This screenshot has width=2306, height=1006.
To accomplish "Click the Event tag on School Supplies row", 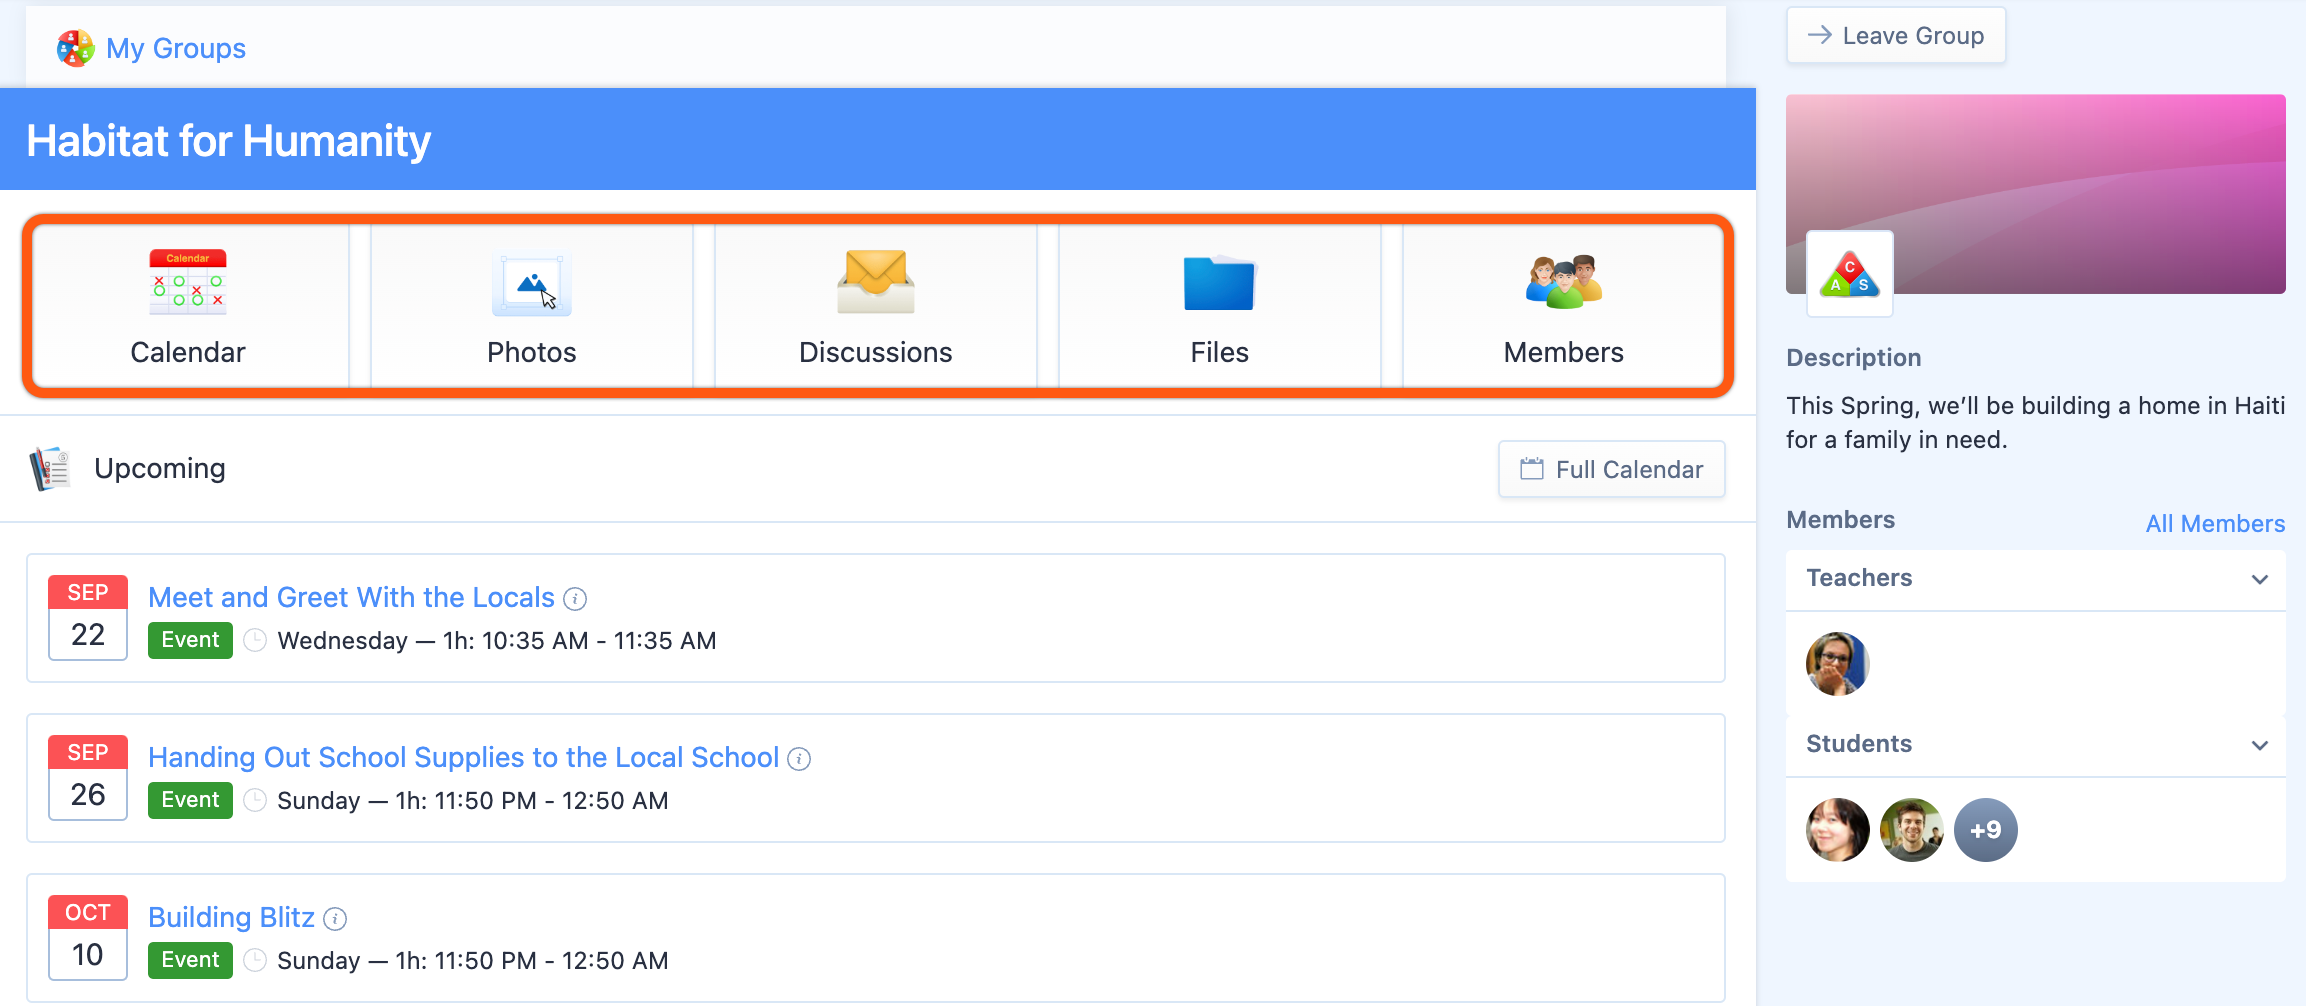I will (x=190, y=800).
